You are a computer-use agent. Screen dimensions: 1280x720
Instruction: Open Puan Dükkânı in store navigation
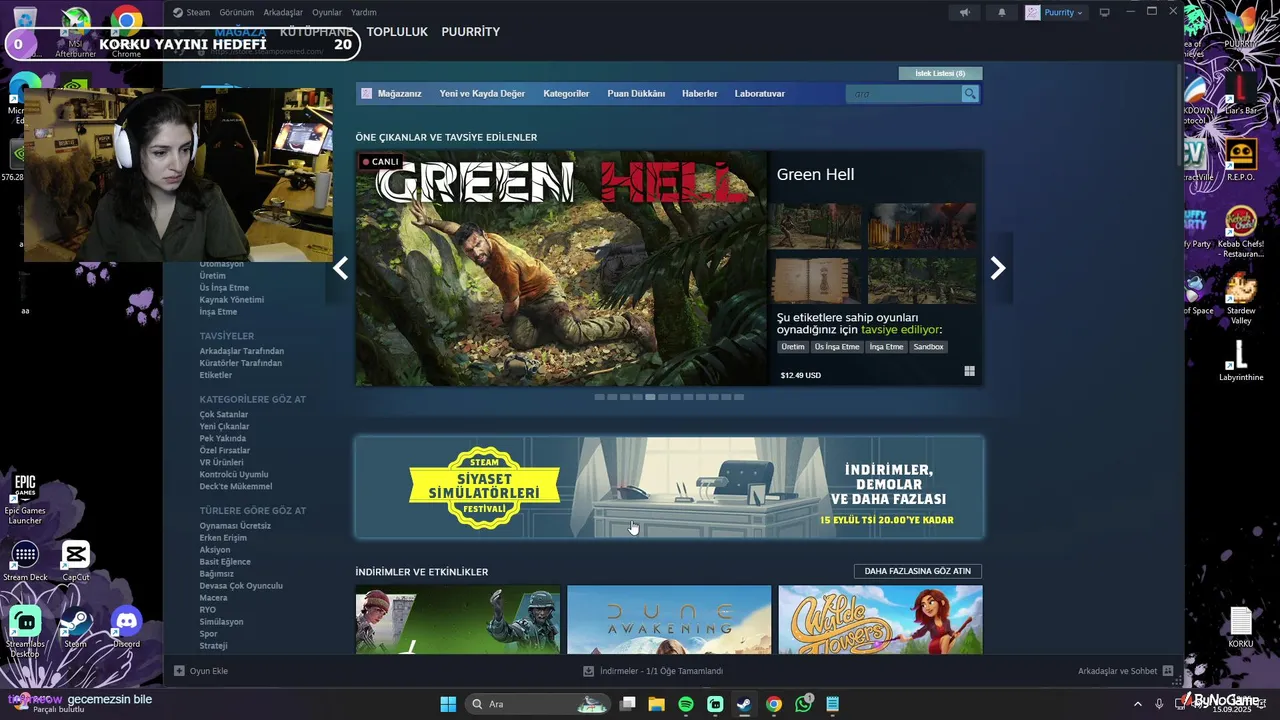click(636, 93)
